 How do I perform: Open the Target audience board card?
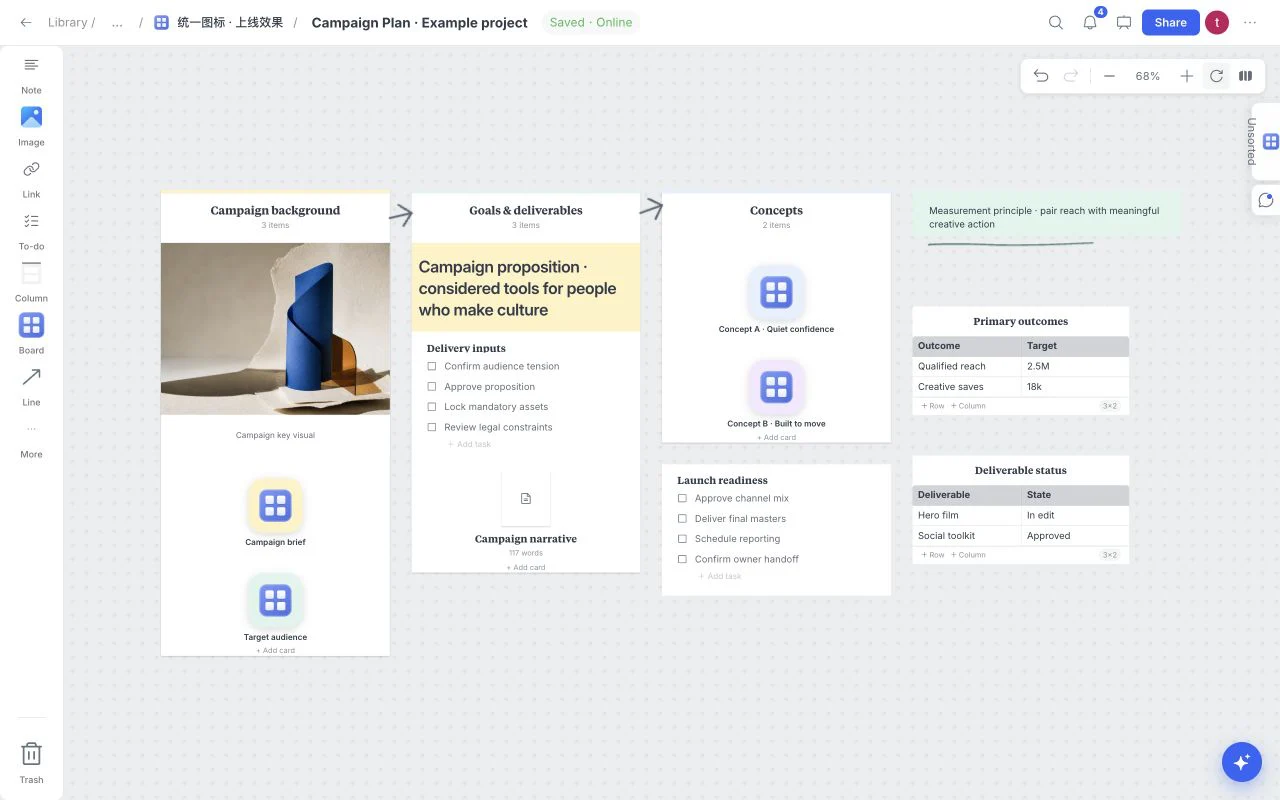tap(275, 601)
